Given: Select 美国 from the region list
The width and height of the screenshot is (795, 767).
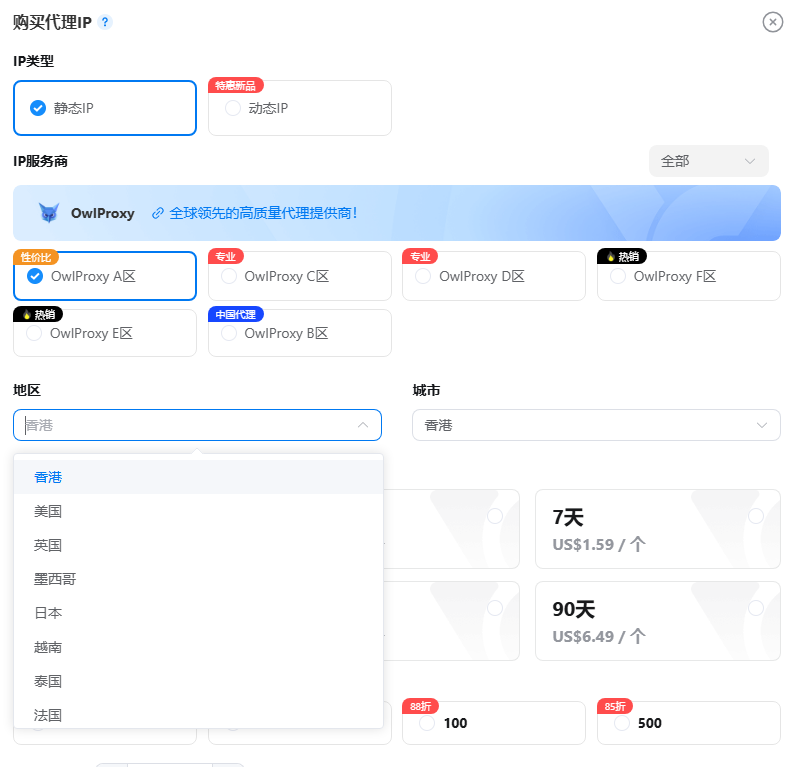Looking at the screenshot, I should (x=48, y=511).
